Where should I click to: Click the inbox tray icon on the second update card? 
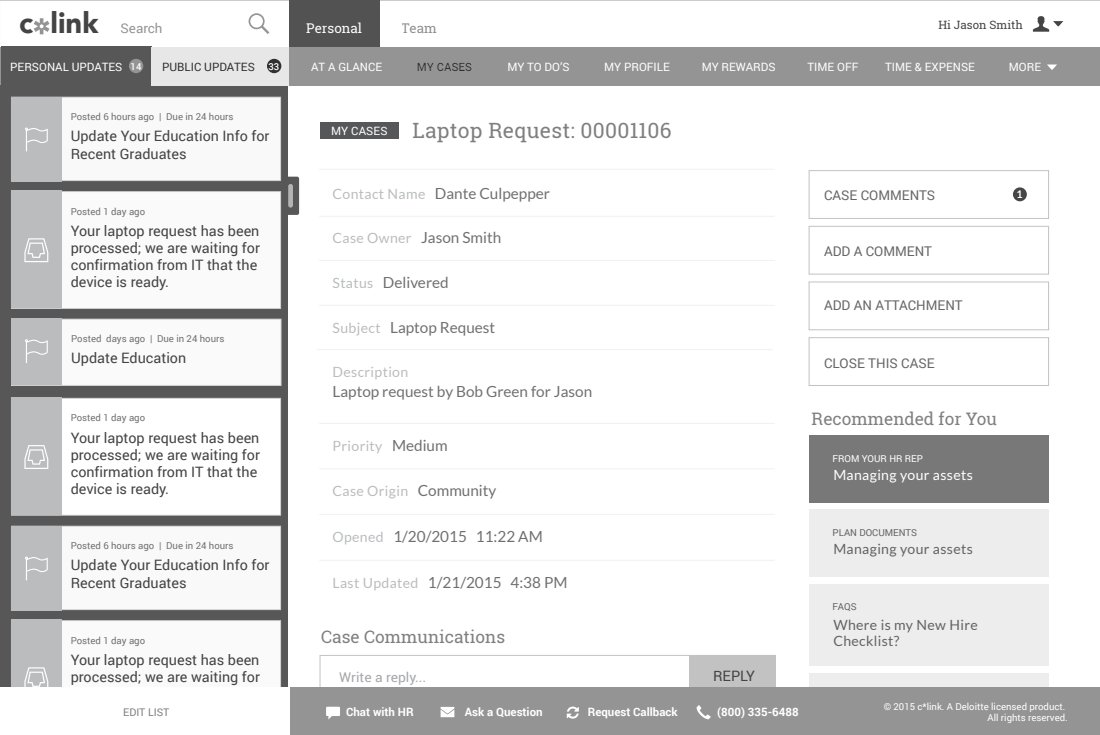(x=36, y=250)
